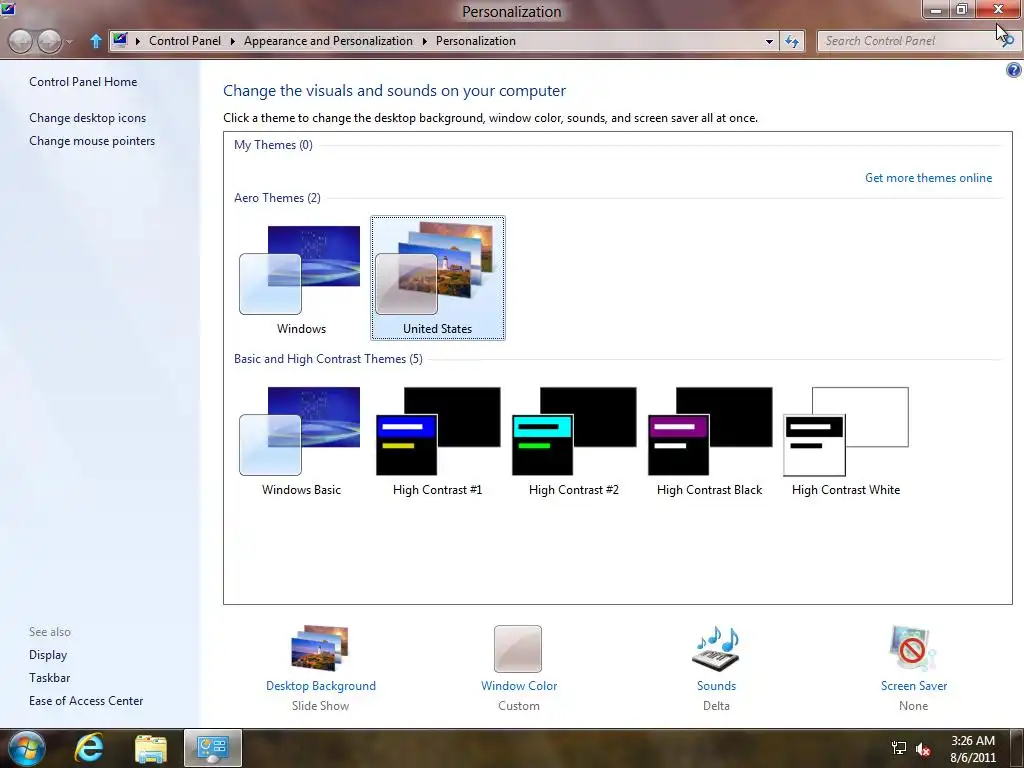This screenshot has height=768, width=1024.
Task: Apply the High Contrast #1 theme
Action: [438, 440]
